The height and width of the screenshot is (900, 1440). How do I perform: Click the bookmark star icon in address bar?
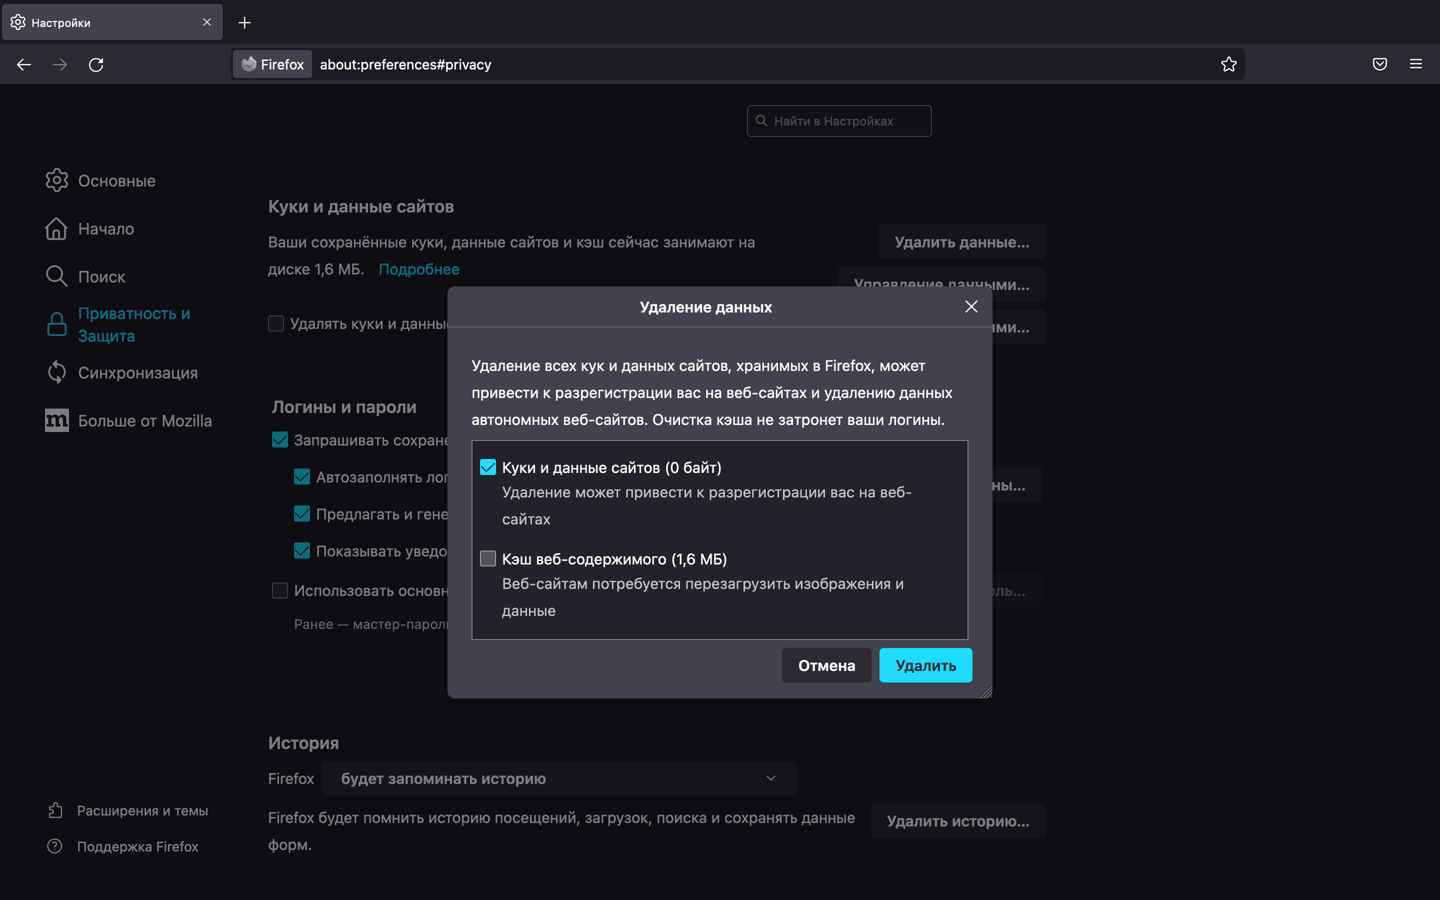click(1229, 64)
